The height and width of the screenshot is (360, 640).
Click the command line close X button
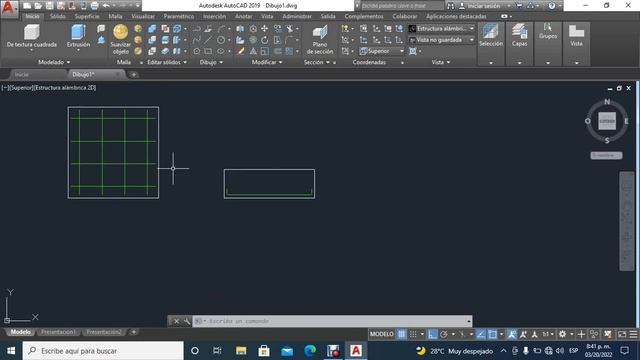coord(176,321)
